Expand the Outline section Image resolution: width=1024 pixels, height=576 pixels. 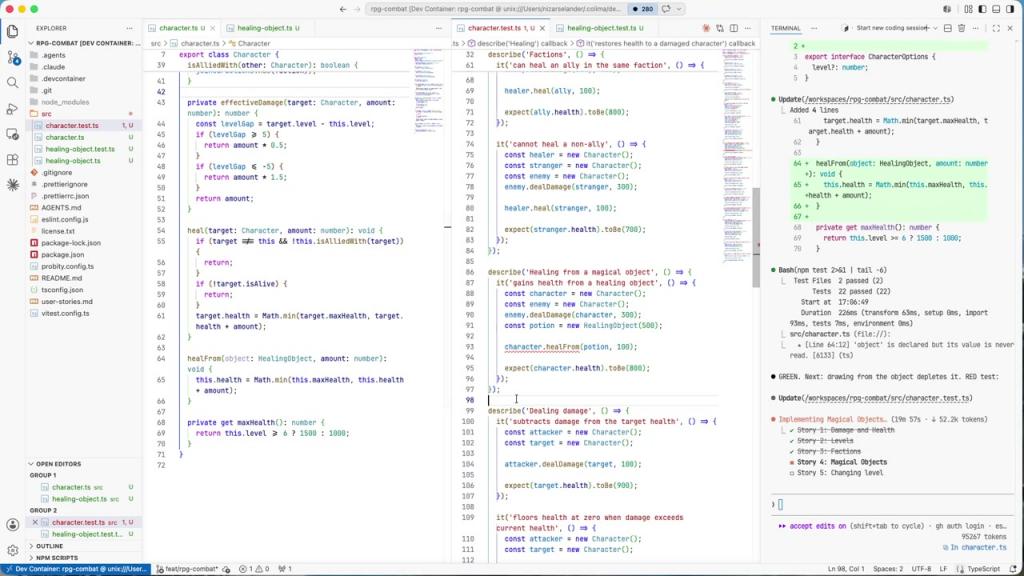84,546
